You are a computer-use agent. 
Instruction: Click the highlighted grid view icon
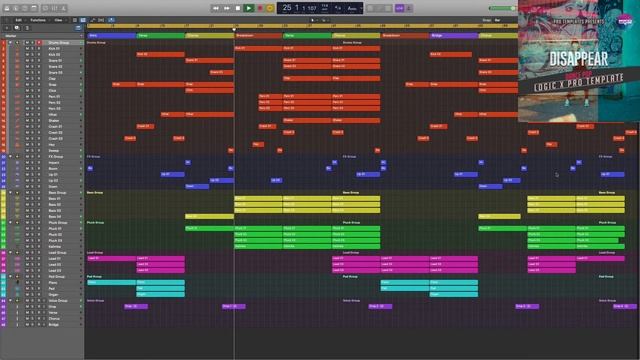point(83,20)
